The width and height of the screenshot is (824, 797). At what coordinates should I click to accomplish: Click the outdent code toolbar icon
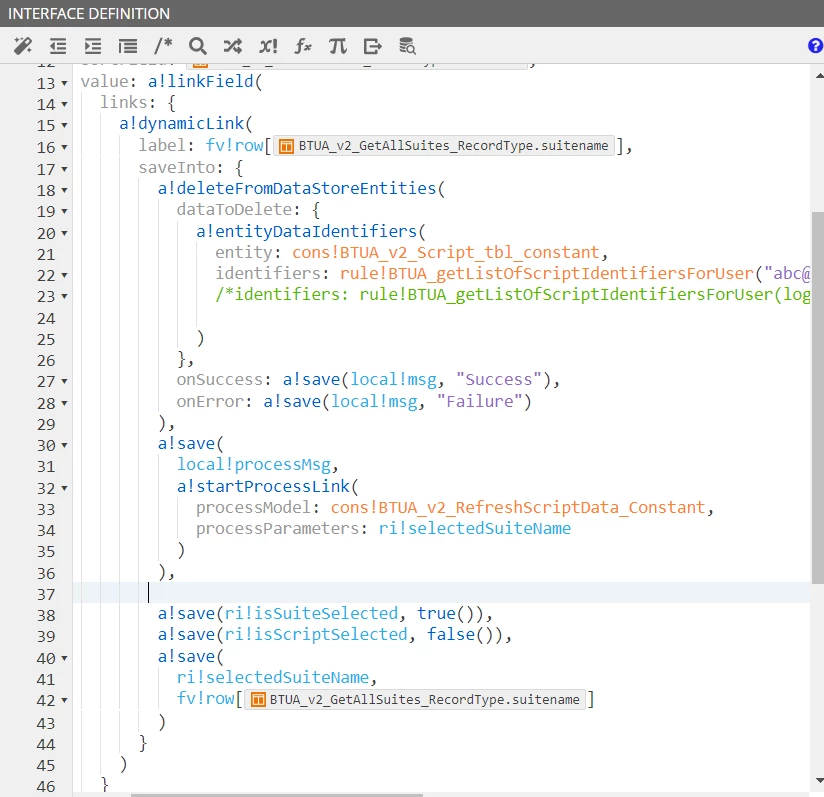point(58,46)
